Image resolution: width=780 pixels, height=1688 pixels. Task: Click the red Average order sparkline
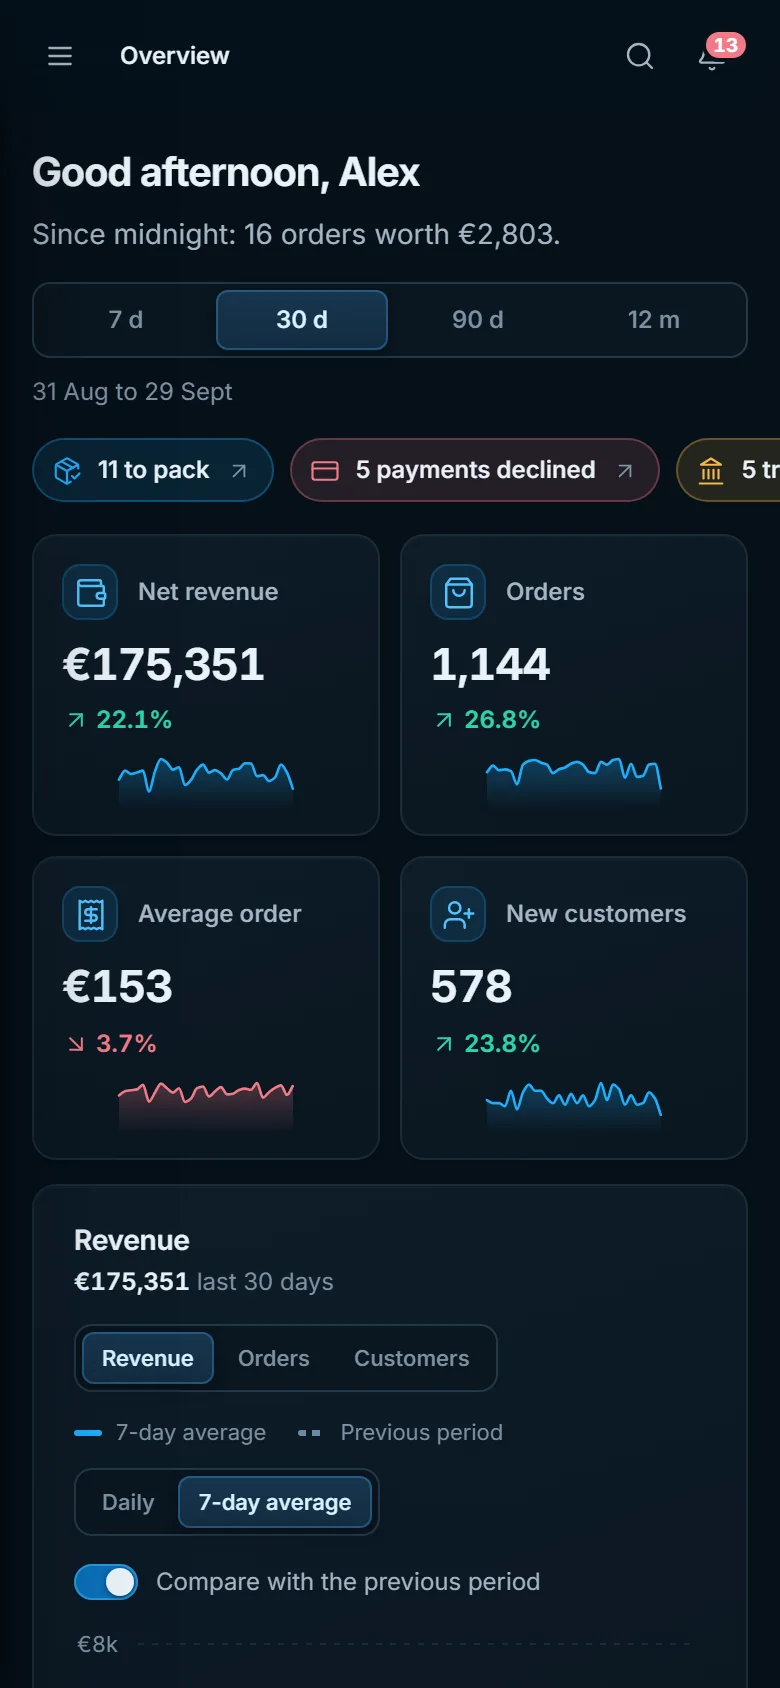tap(206, 1104)
